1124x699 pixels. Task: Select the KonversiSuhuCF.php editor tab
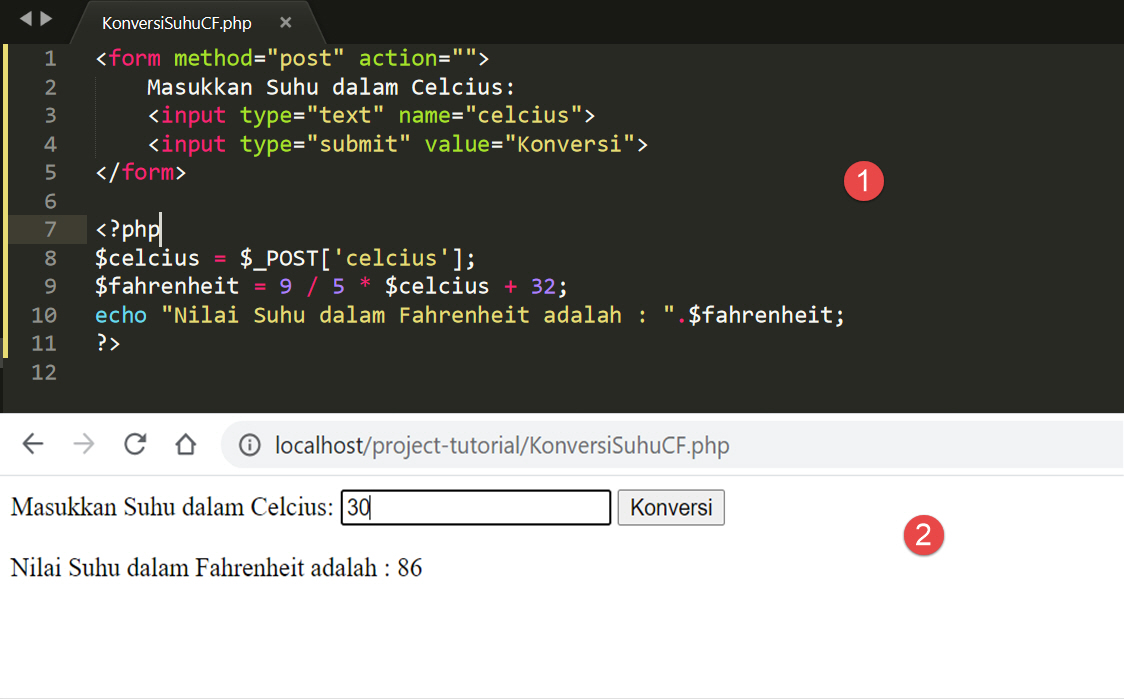pos(176,23)
